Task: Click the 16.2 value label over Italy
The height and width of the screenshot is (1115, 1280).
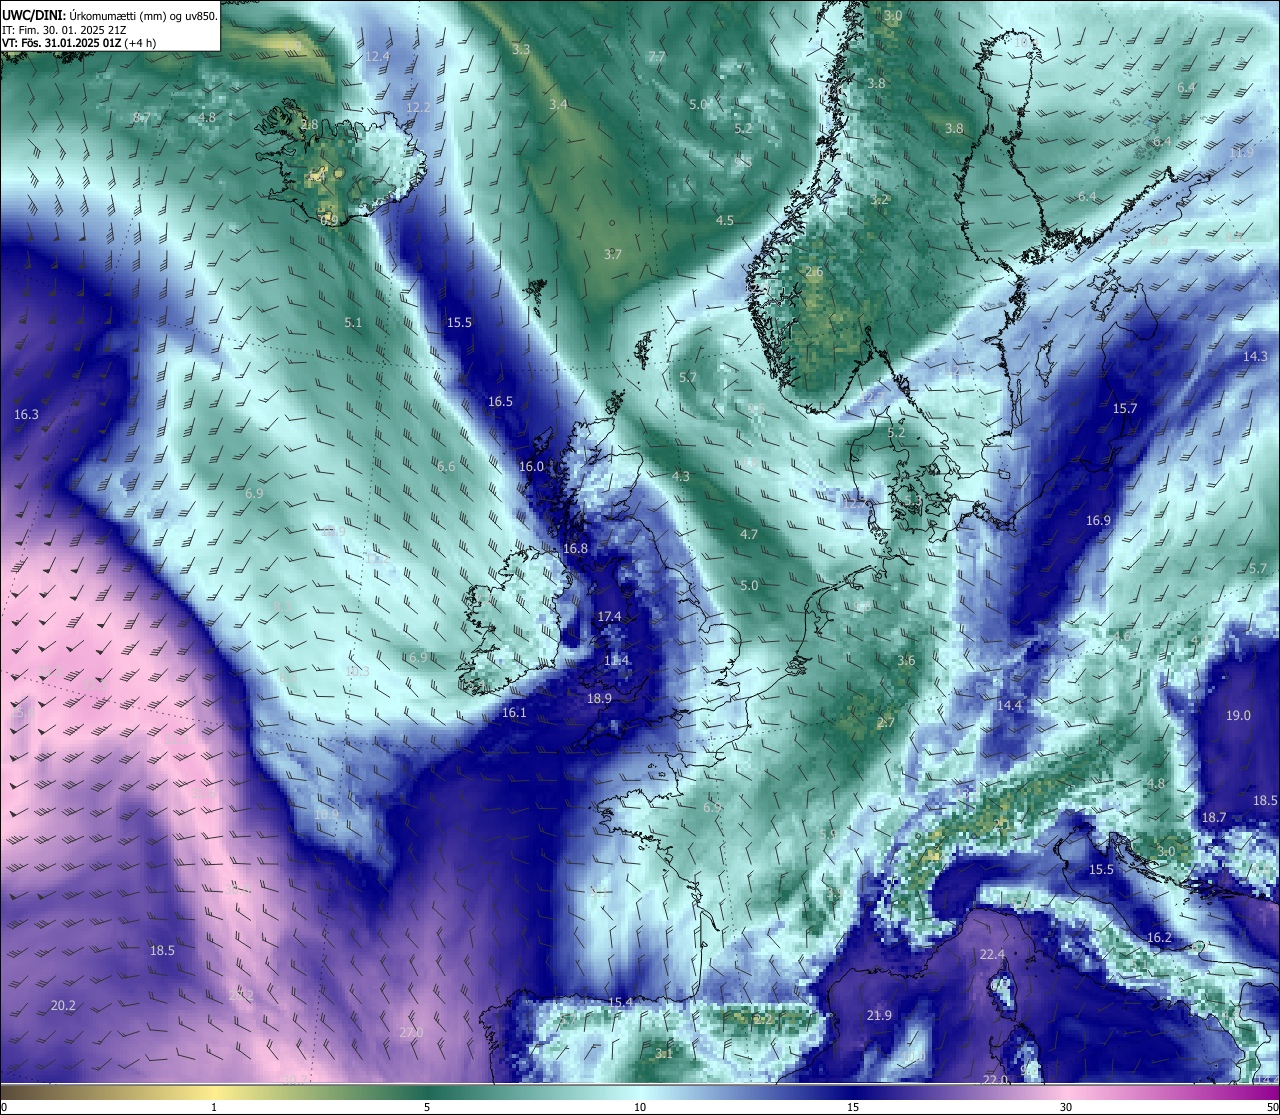Action: click(x=1159, y=937)
